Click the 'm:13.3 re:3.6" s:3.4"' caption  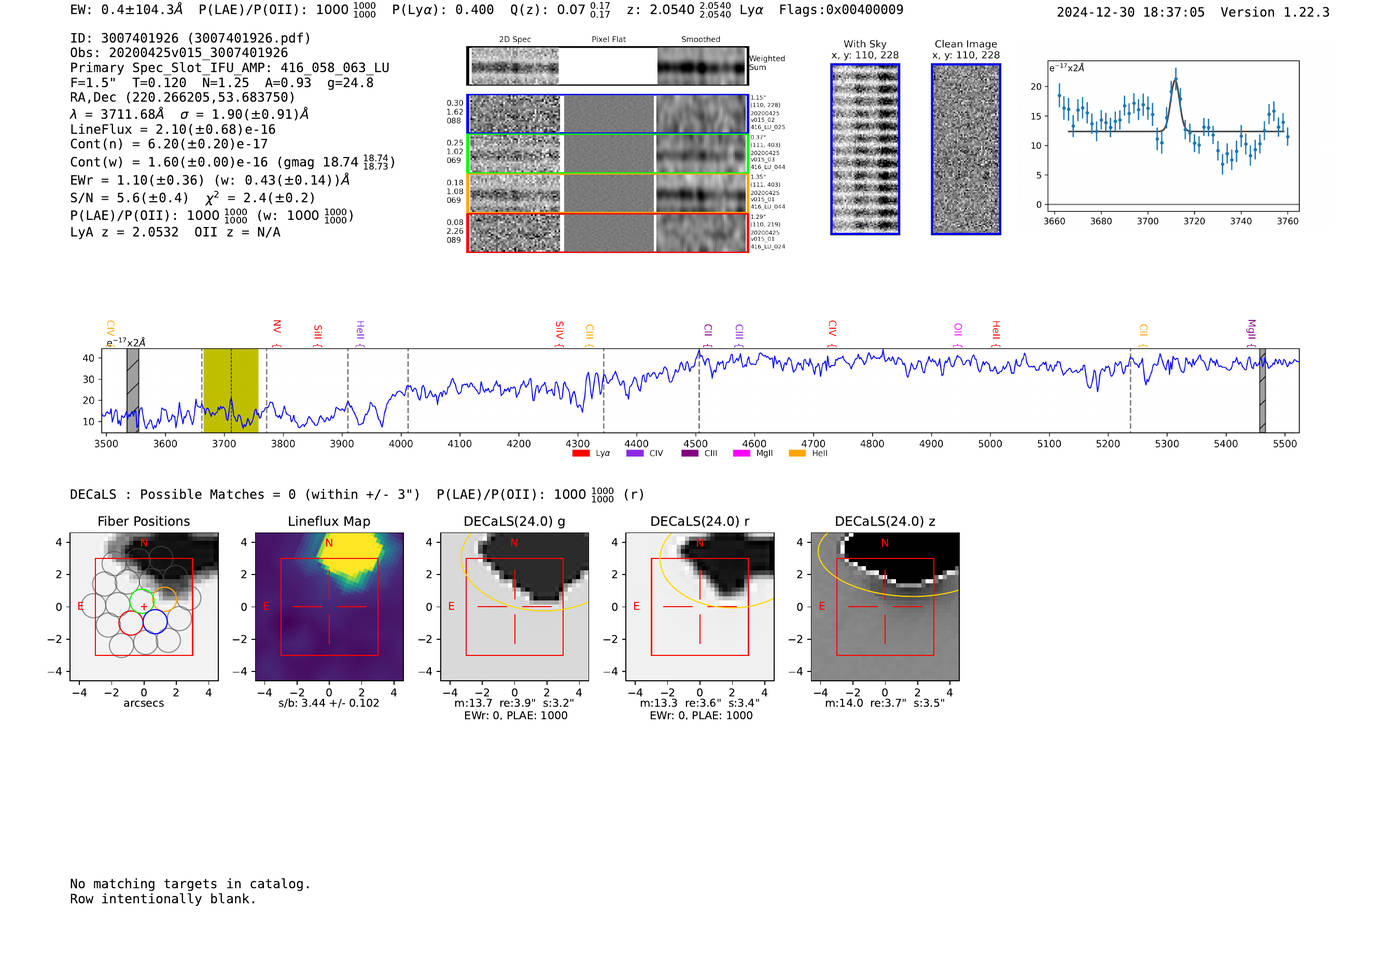click(699, 703)
